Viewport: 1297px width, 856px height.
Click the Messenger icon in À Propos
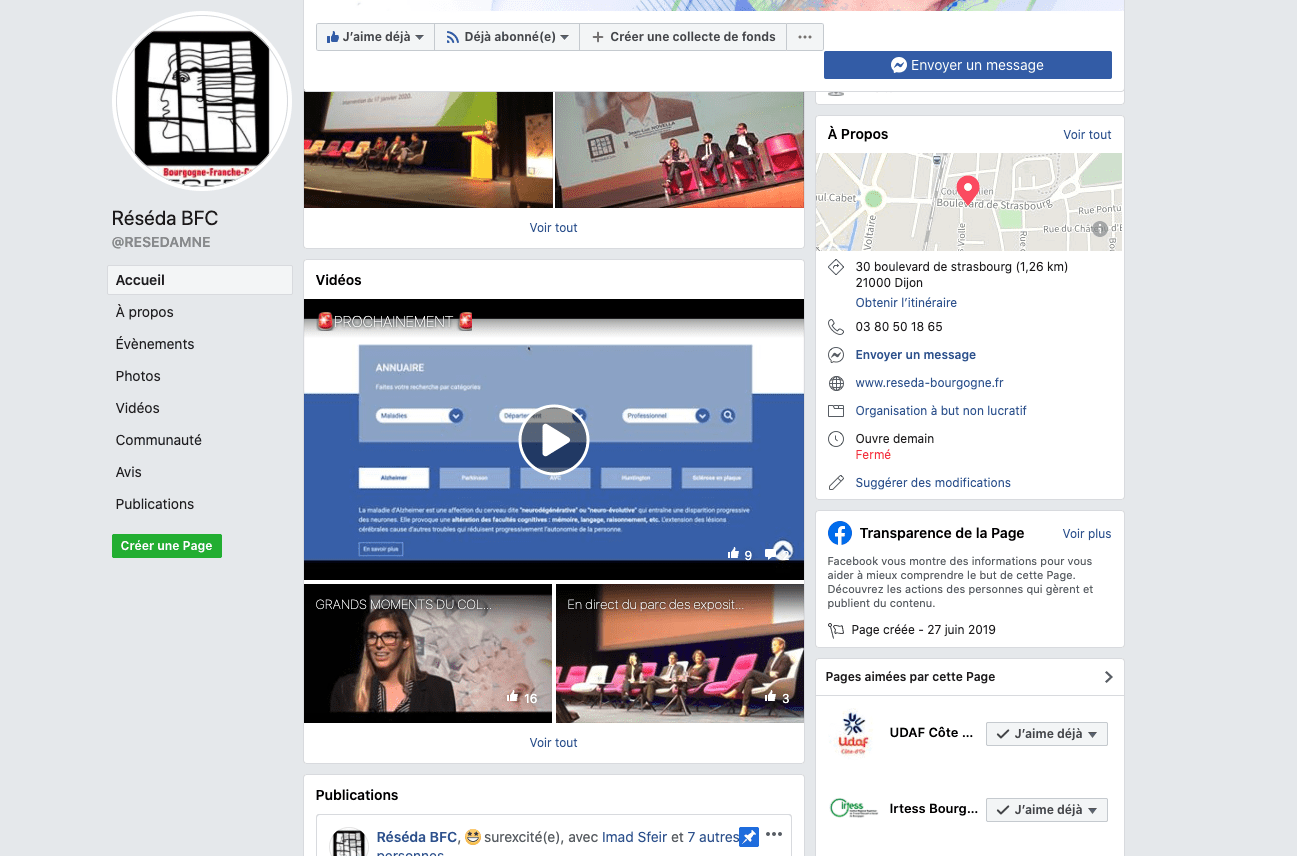[836, 355]
